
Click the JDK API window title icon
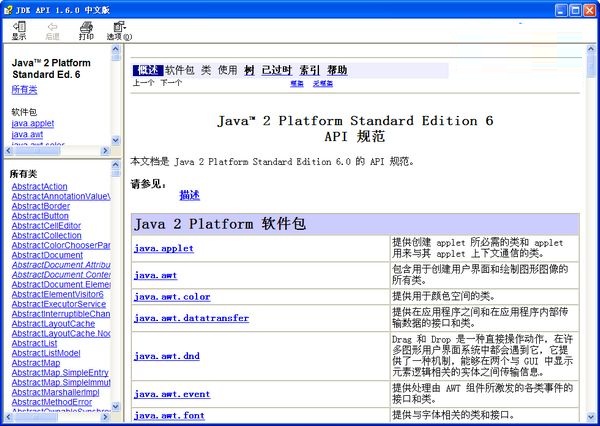(9, 7)
